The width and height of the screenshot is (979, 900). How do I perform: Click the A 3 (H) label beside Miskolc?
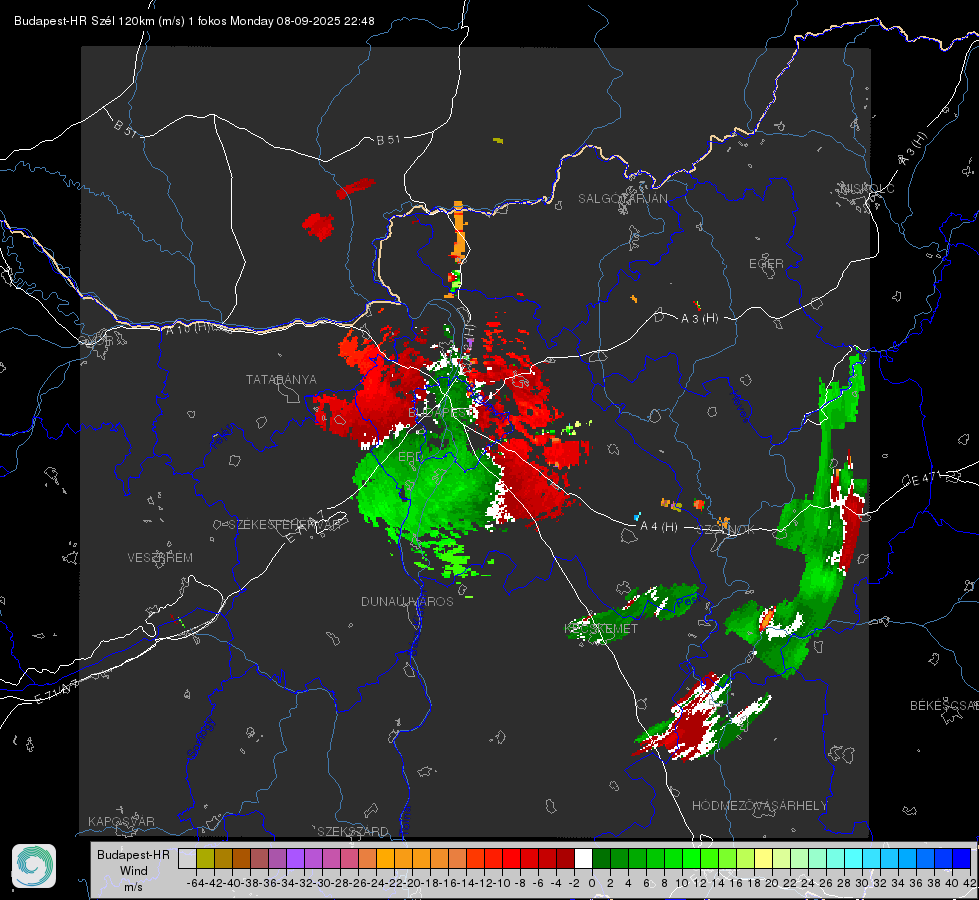pos(913,149)
